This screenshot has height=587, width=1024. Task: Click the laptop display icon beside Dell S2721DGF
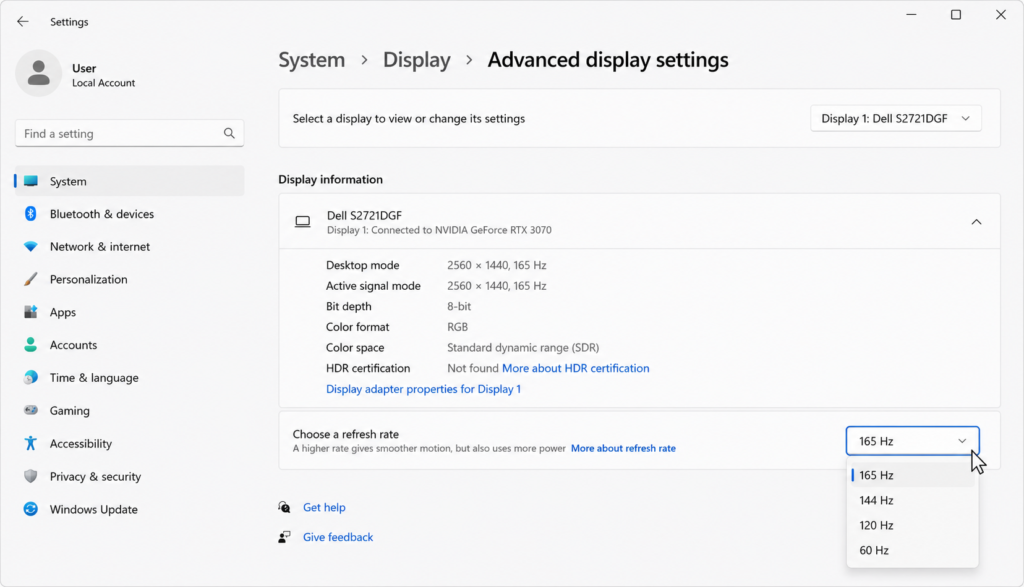pos(302,222)
